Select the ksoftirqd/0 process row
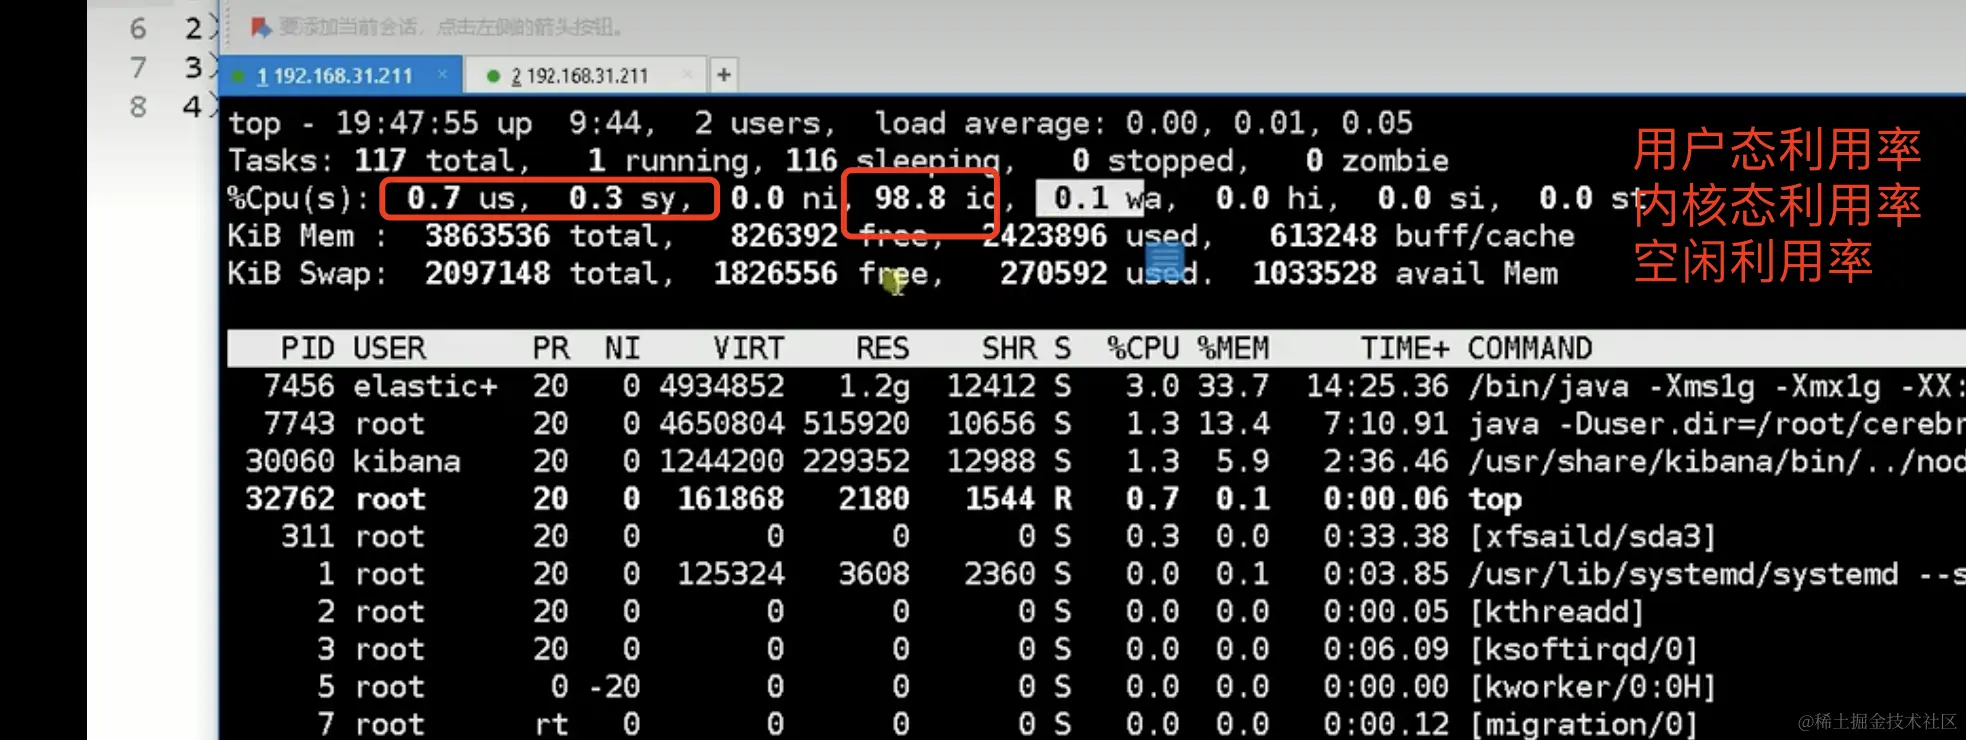 (x=1096, y=650)
